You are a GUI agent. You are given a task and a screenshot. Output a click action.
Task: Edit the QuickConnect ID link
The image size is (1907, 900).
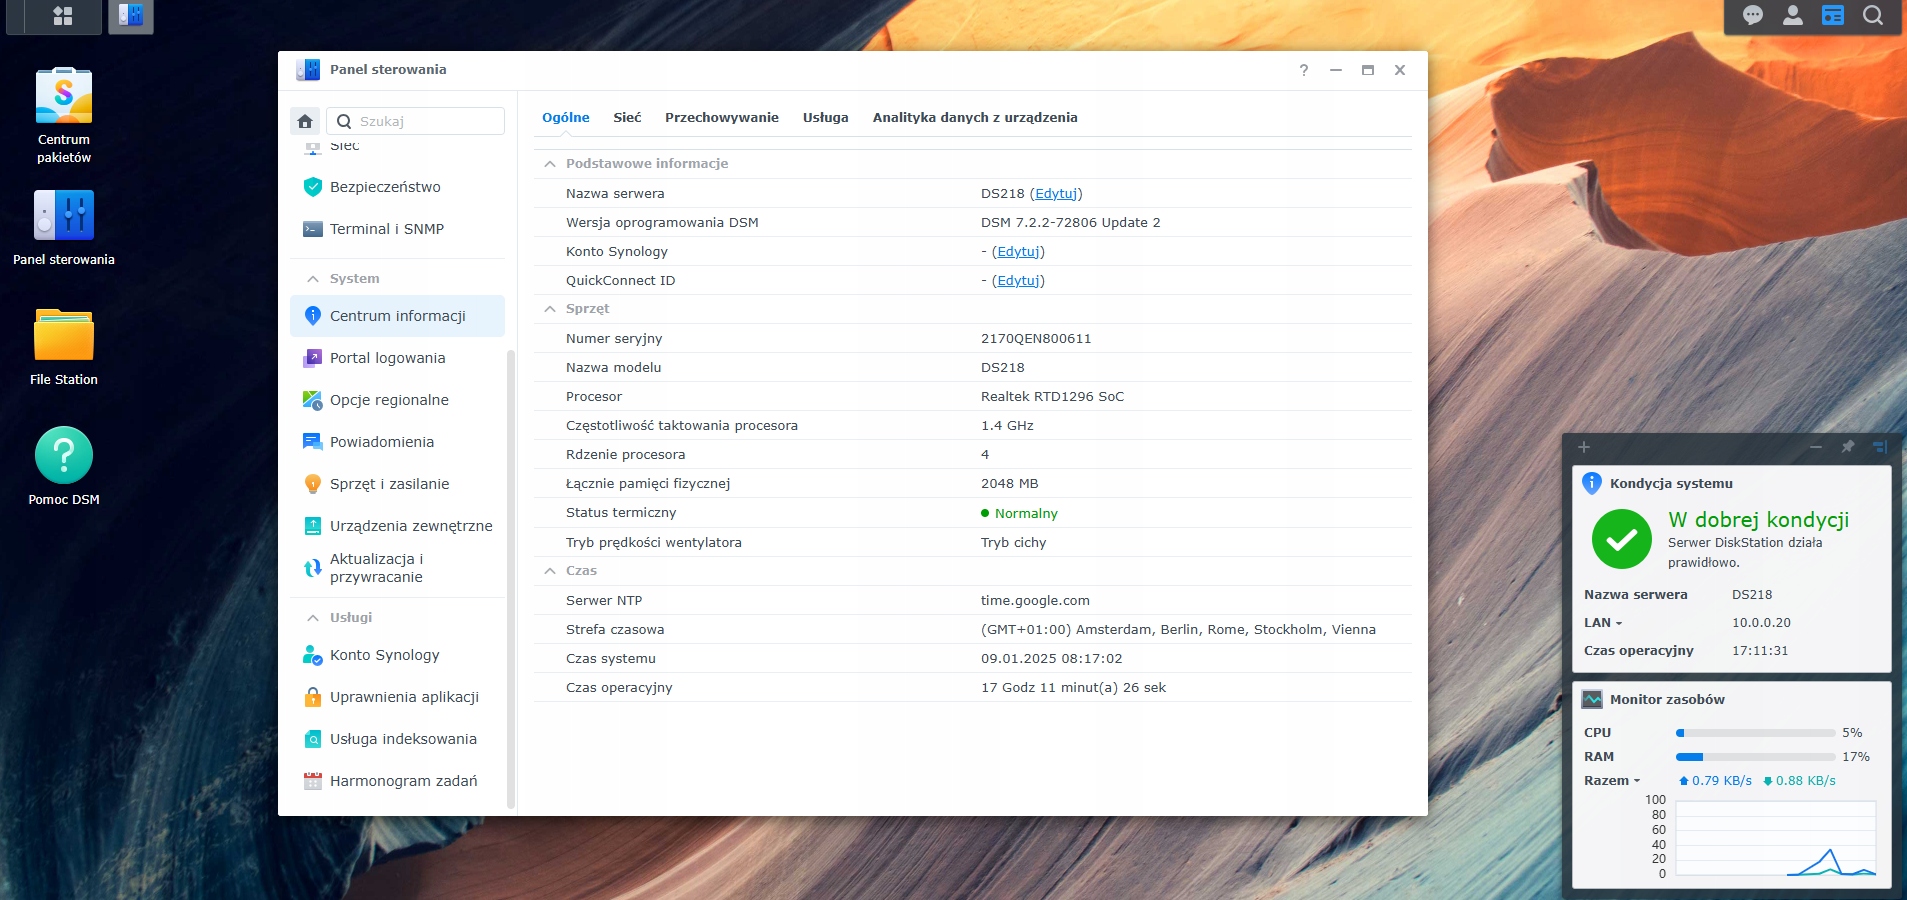[1018, 281]
